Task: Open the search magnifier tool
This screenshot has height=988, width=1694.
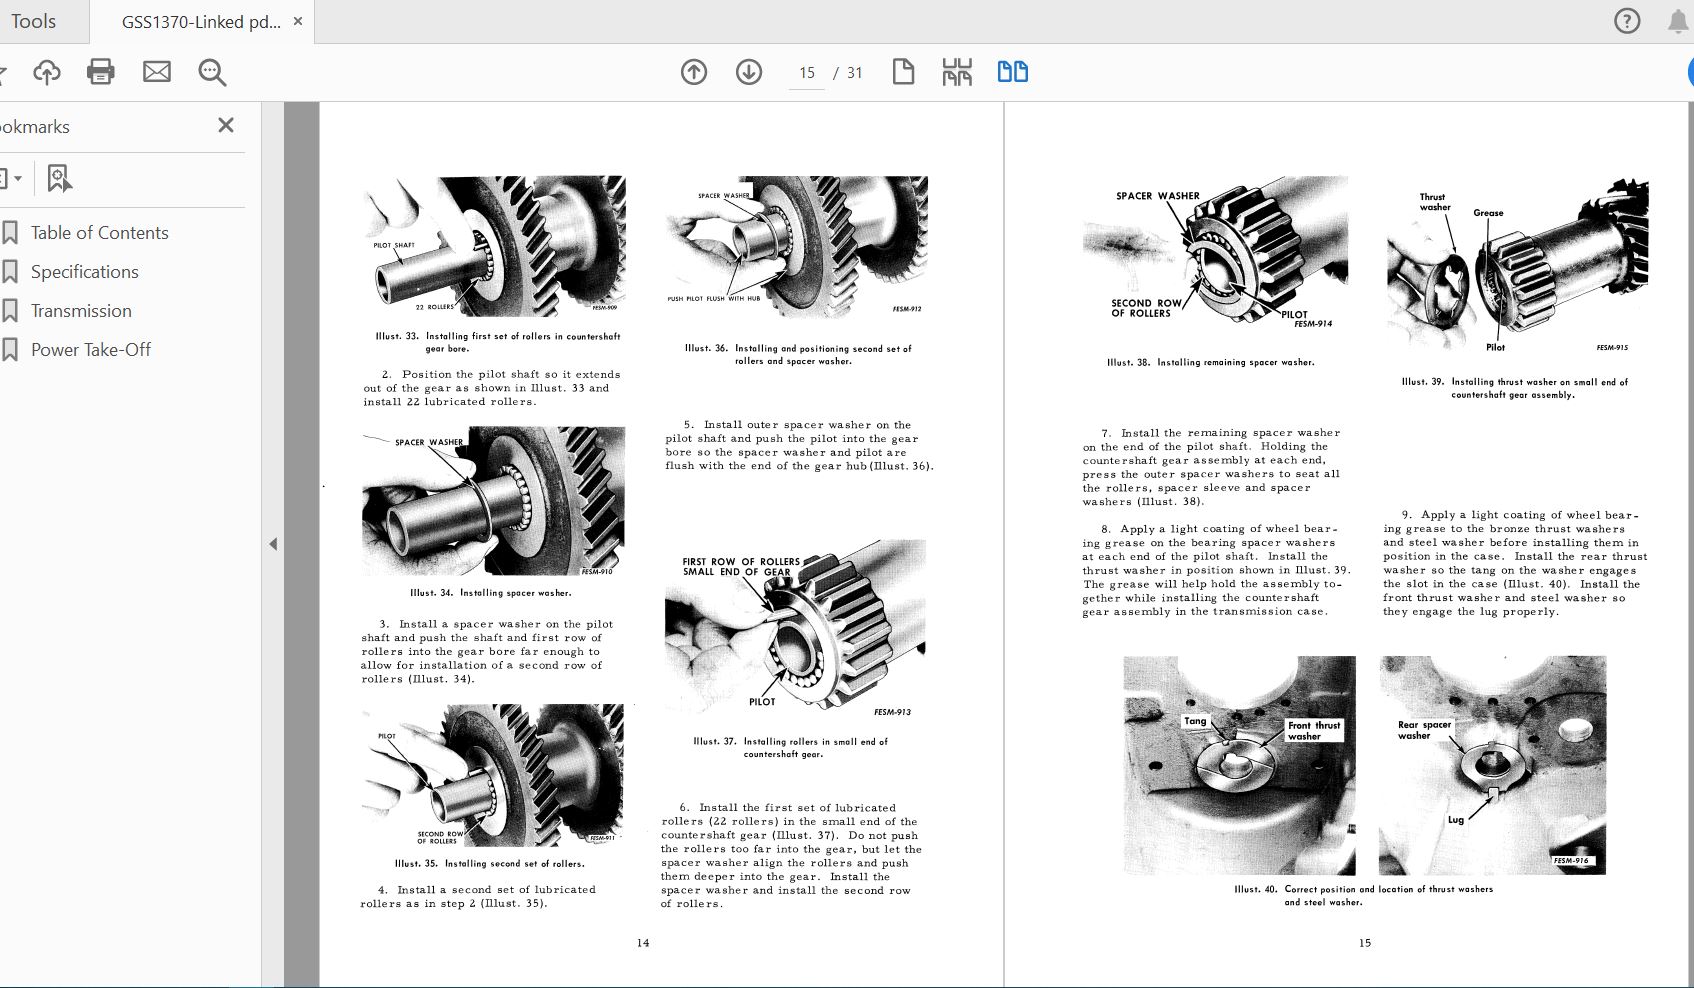Action: point(212,72)
